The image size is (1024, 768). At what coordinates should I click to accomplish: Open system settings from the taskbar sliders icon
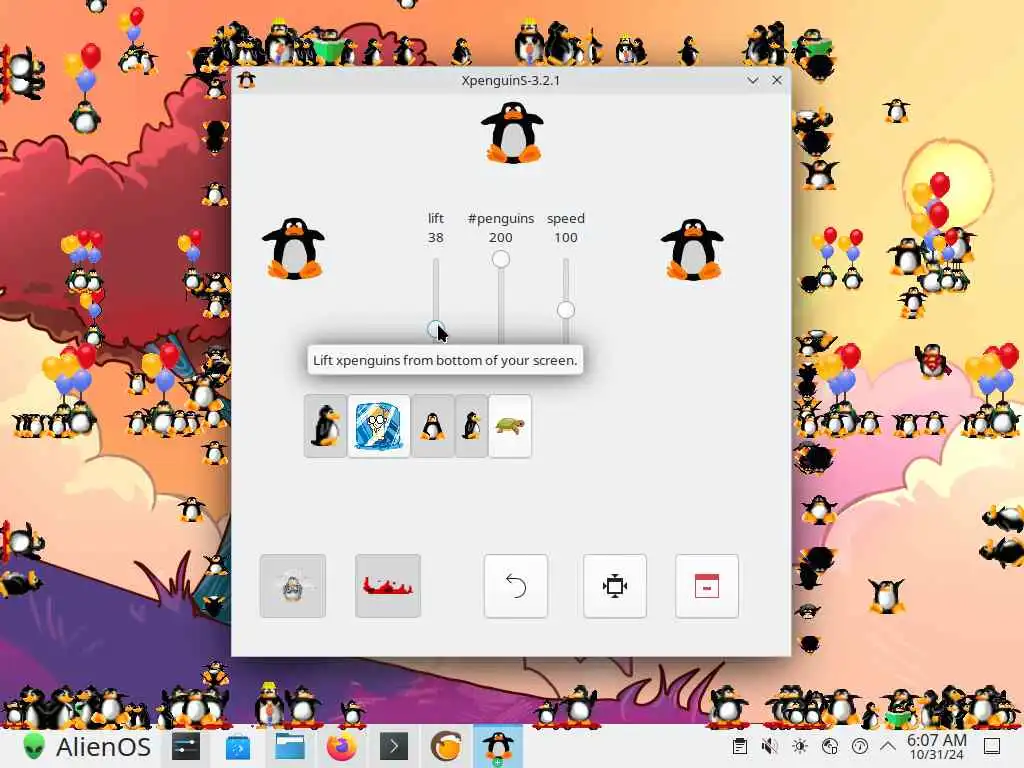185,746
